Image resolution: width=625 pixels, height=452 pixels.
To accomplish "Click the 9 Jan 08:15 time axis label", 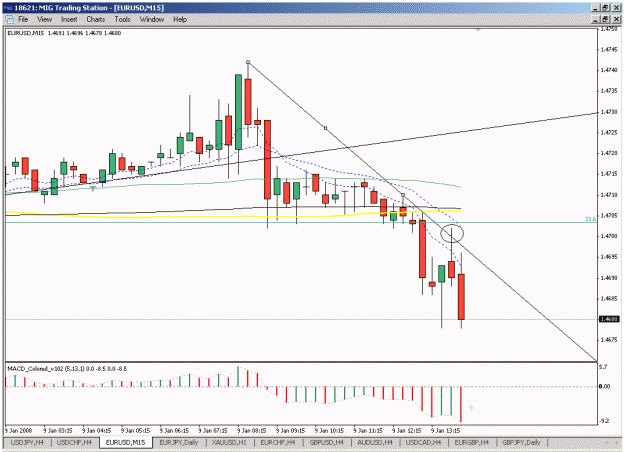I will 251,431.
